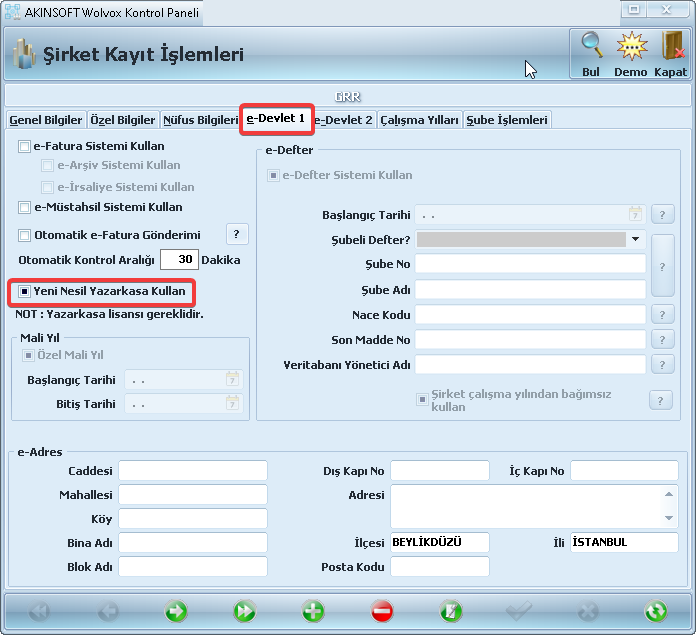696x635 pixels.
Task: Click İlçesi field containing BEYLİKDÜZÜ
Action: click(440, 542)
